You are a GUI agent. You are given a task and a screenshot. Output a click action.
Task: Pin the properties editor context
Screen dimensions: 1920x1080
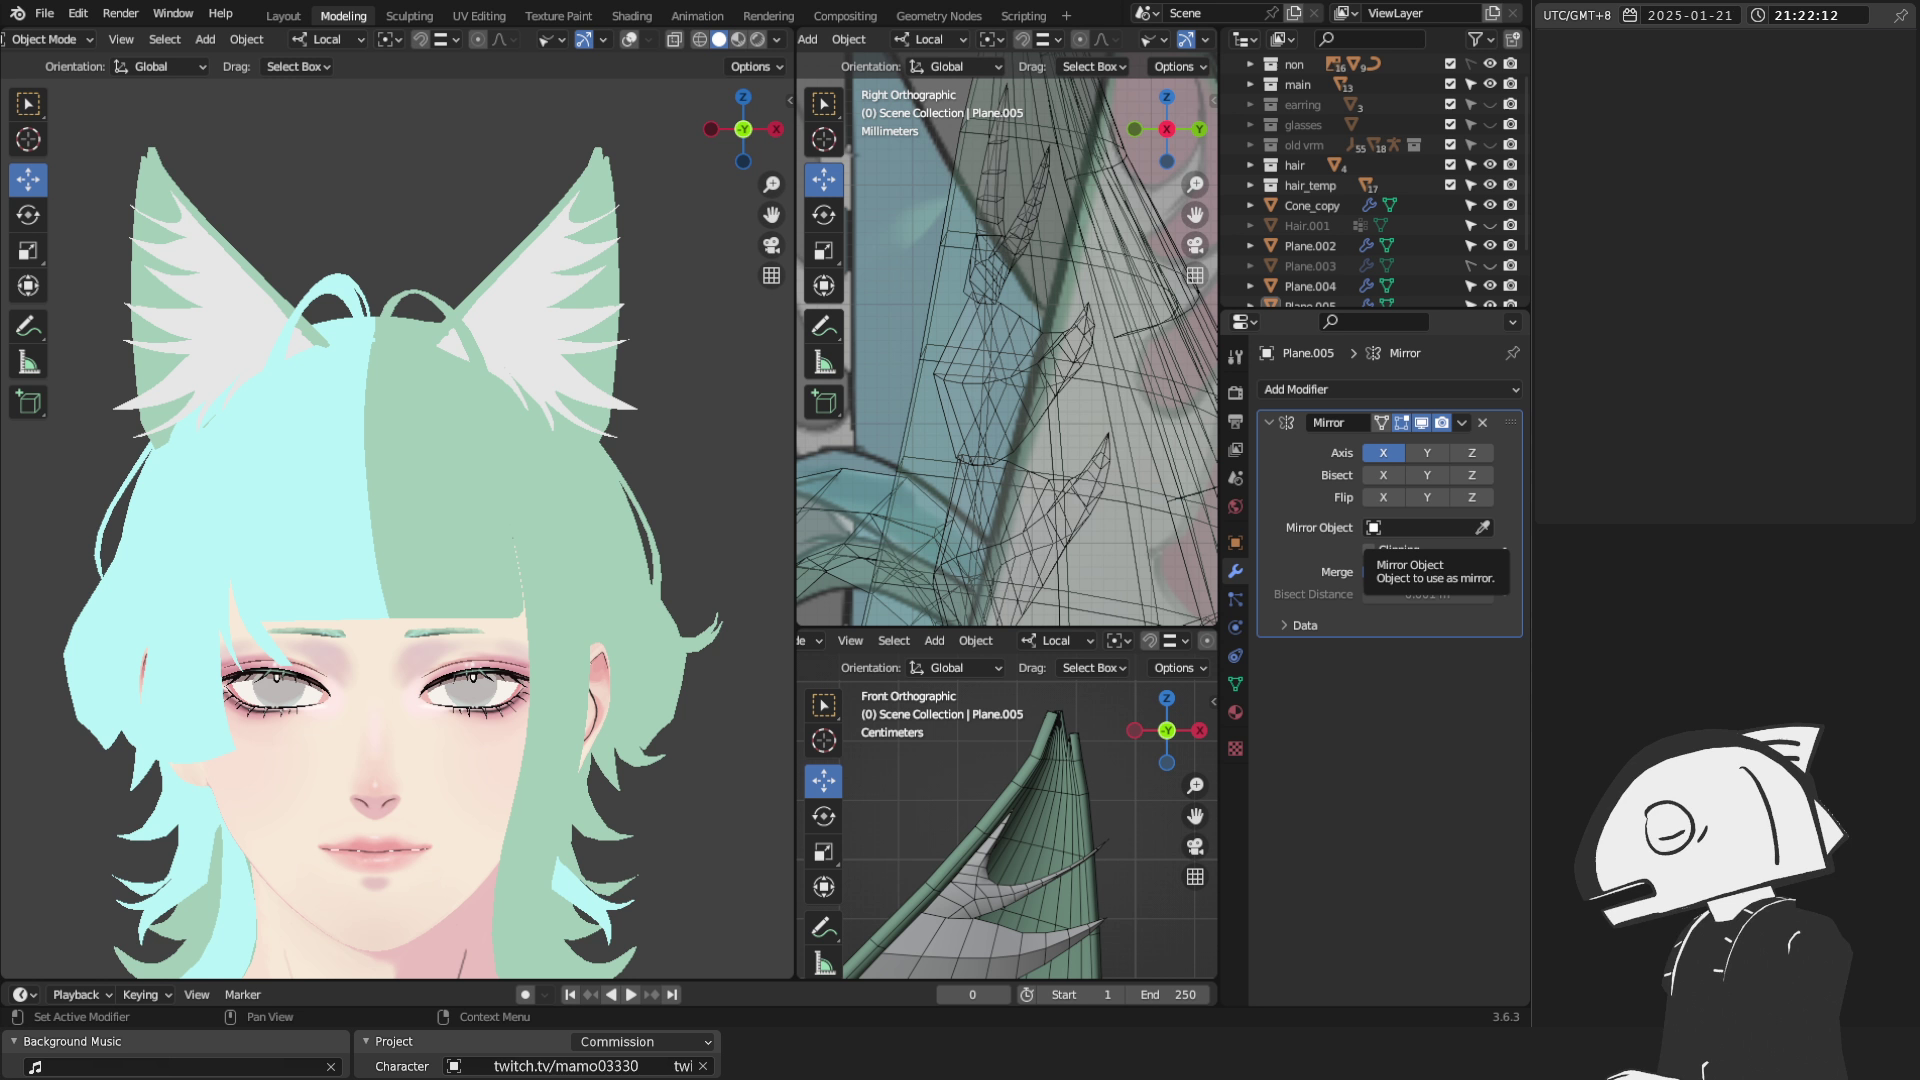coord(1512,353)
